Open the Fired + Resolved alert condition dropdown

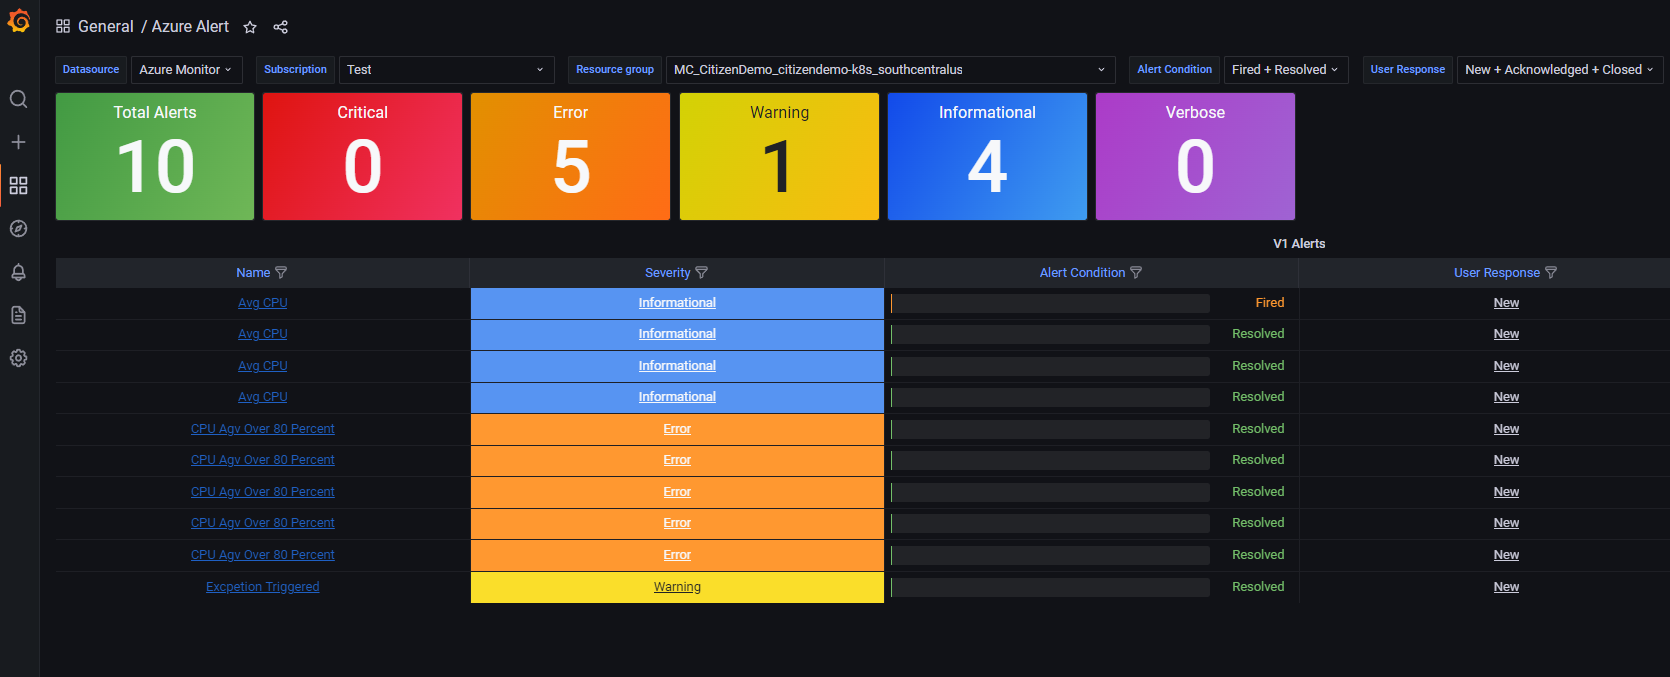coord(1286,70)
